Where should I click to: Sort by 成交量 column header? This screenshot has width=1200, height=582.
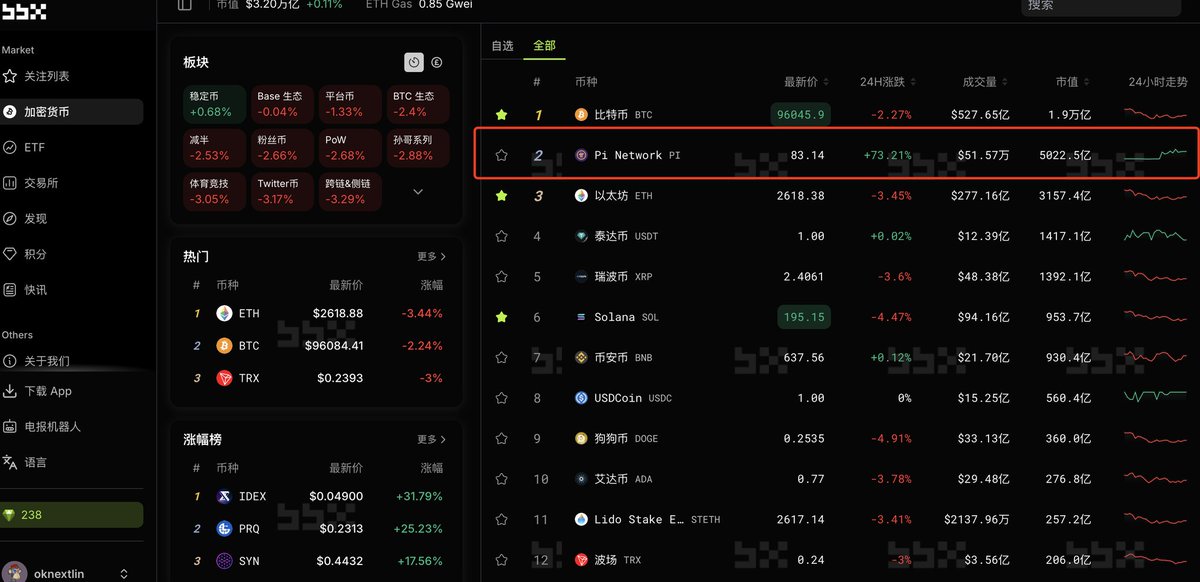tap(985, 82)
